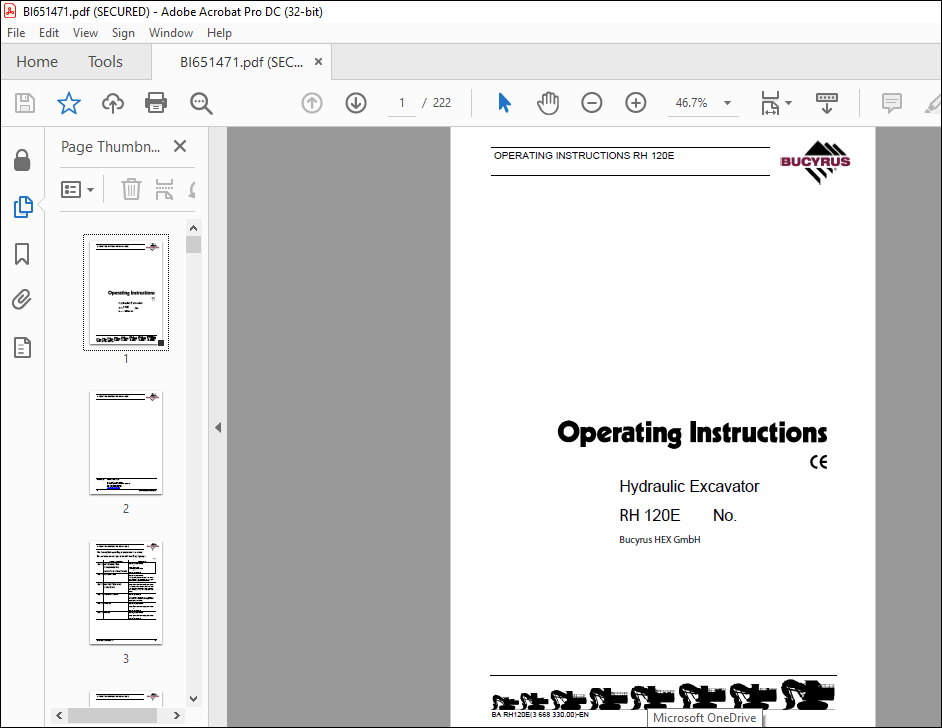Click the Home tab button
942x728 pixels.
(x=37, y=62)
